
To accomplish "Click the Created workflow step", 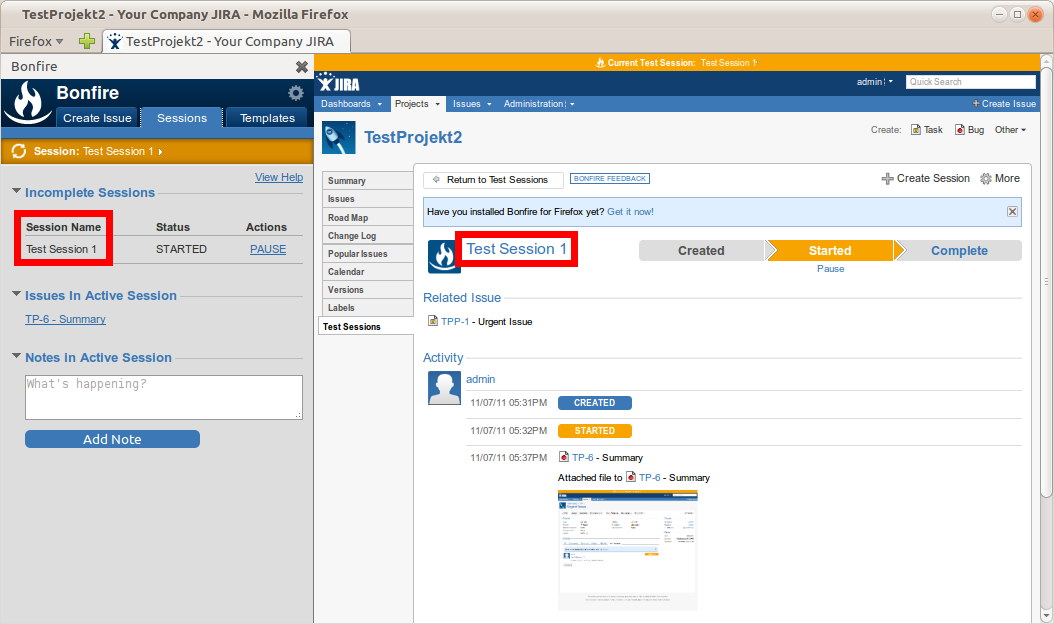I will pyautogui.click(x=701, y=251).
